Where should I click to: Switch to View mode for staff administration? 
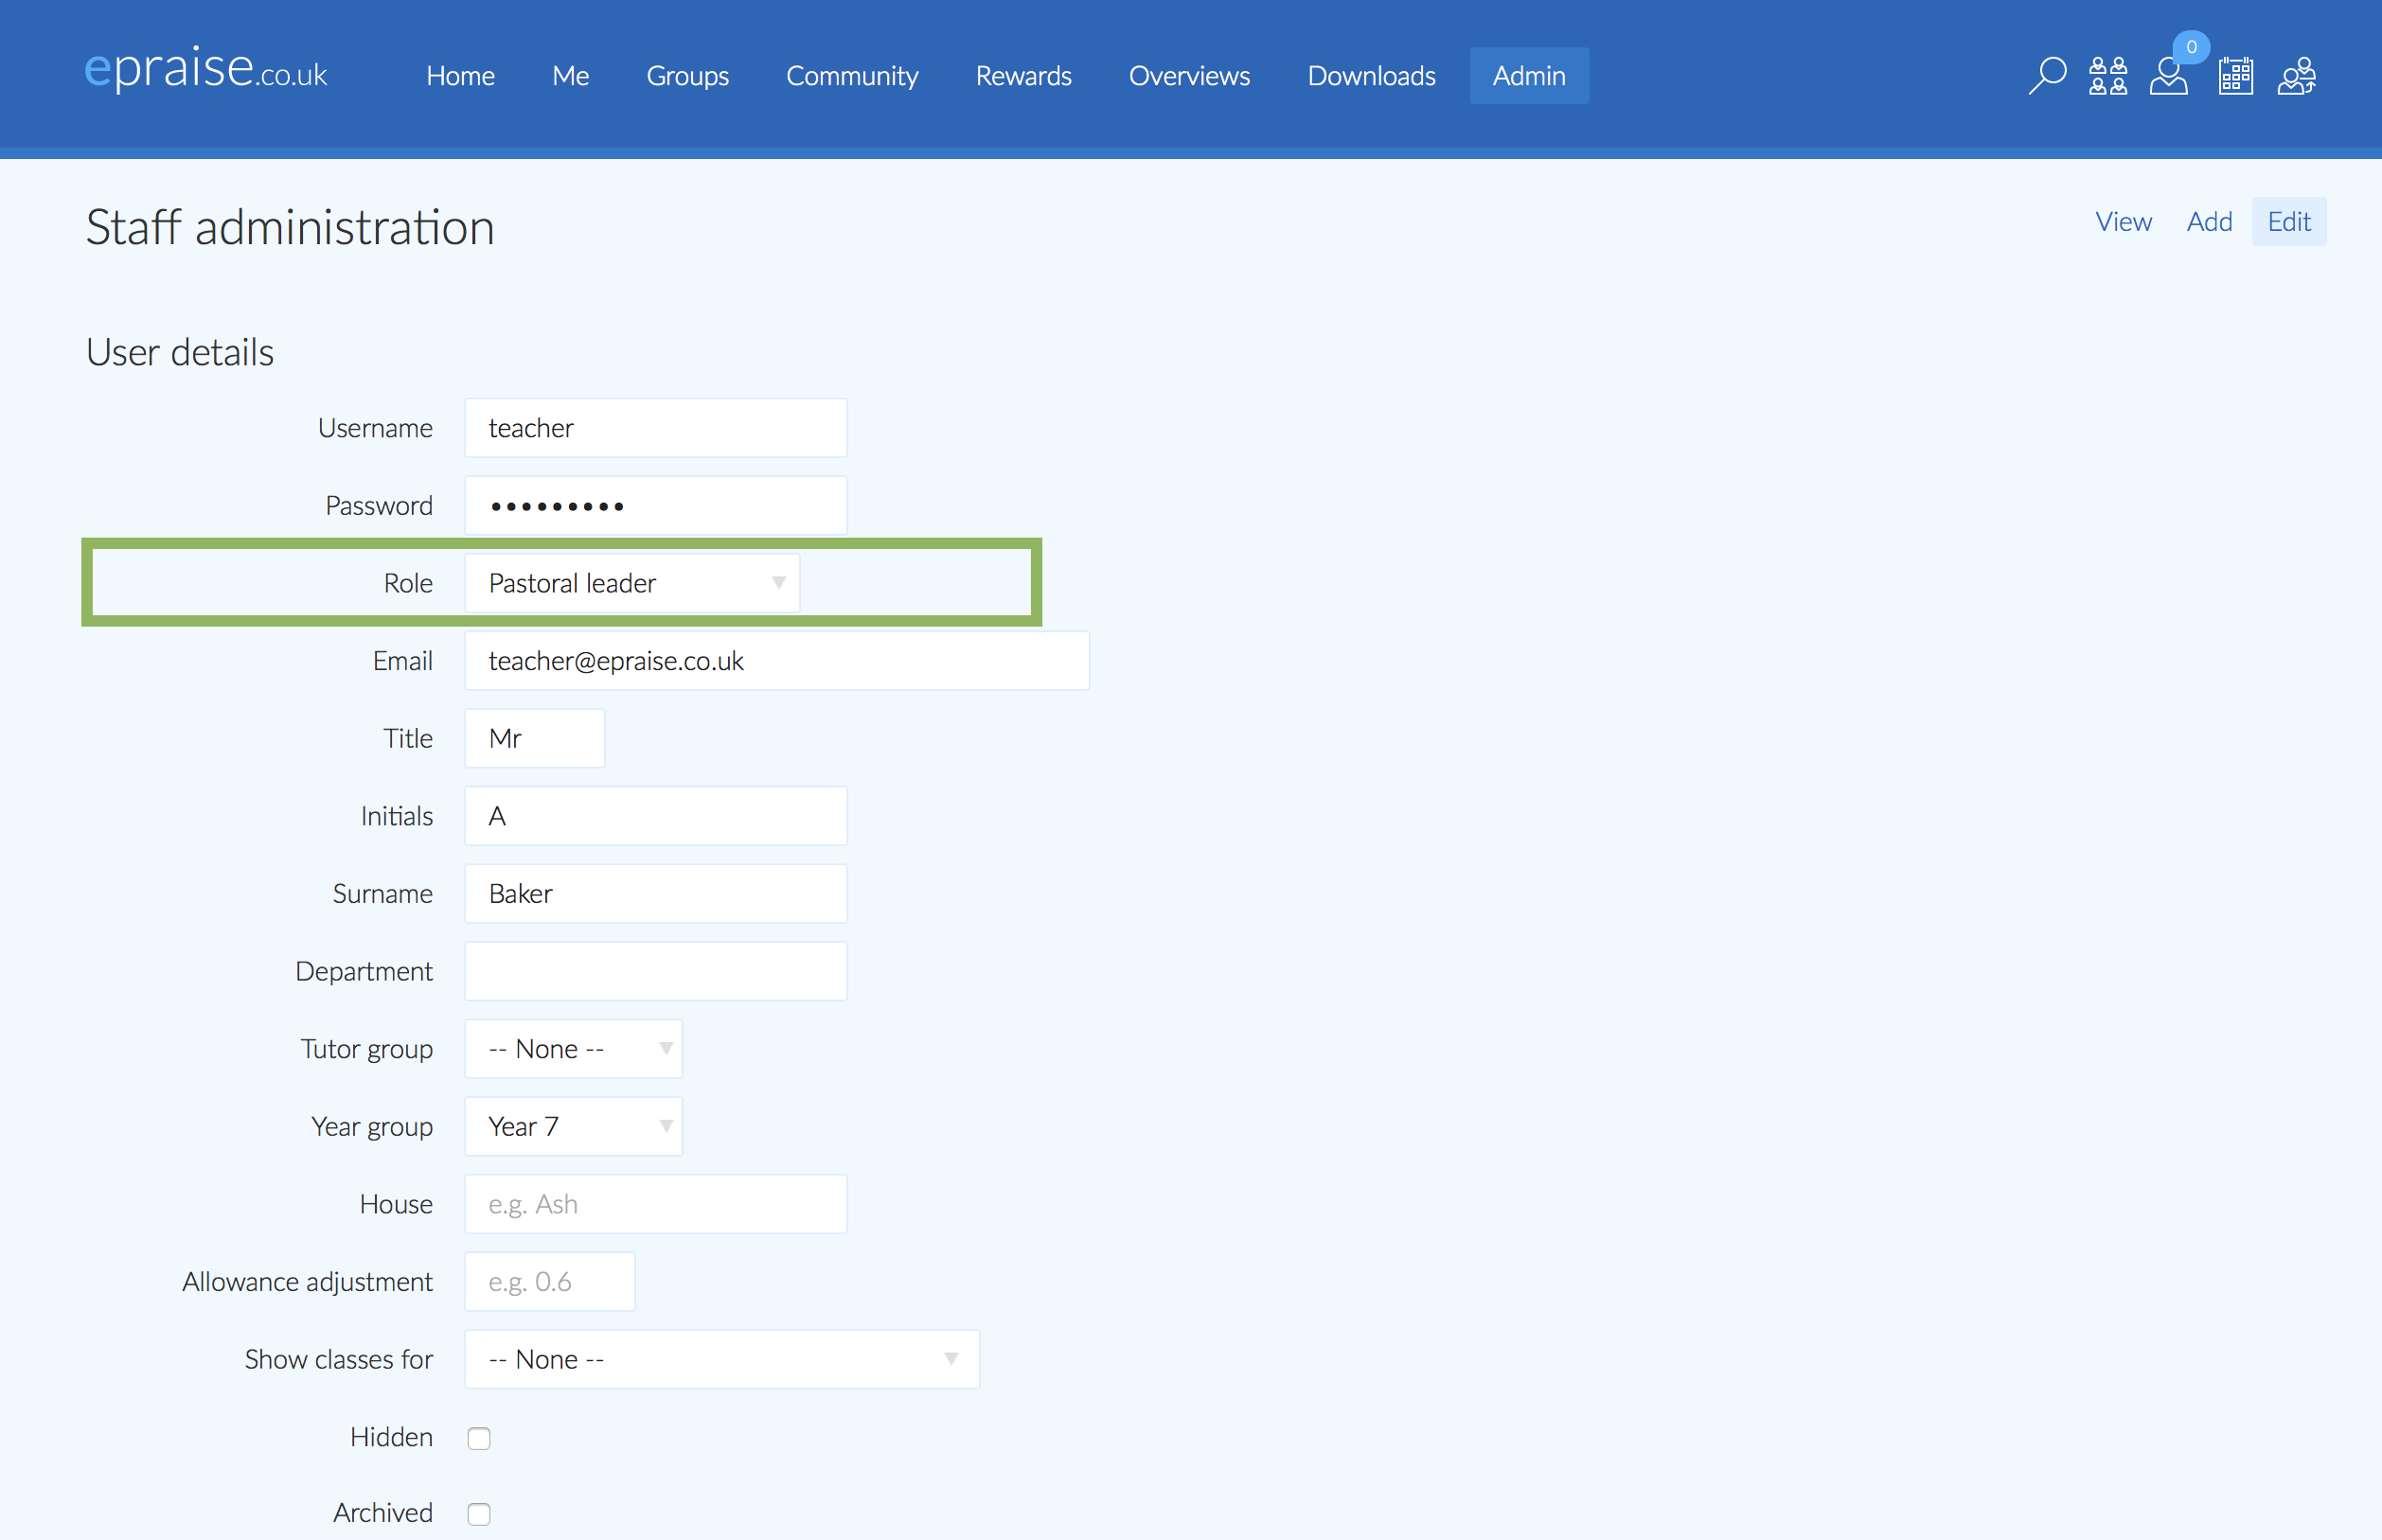point(2124,221)
